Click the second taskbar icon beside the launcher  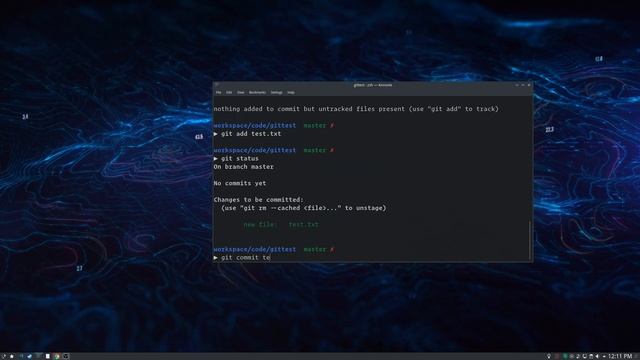pos(12,356)
